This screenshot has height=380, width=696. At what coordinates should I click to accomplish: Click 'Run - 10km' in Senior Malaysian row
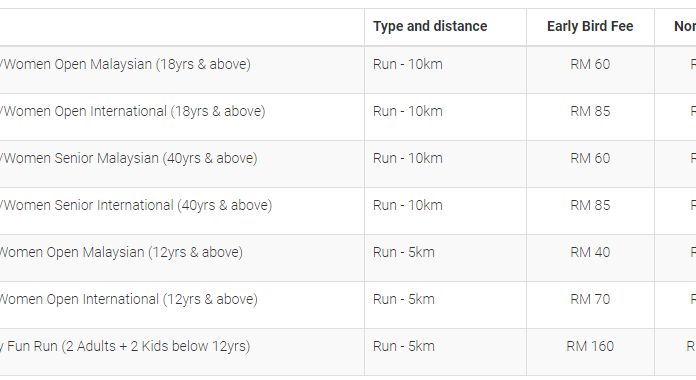click(x=407, y=158)
